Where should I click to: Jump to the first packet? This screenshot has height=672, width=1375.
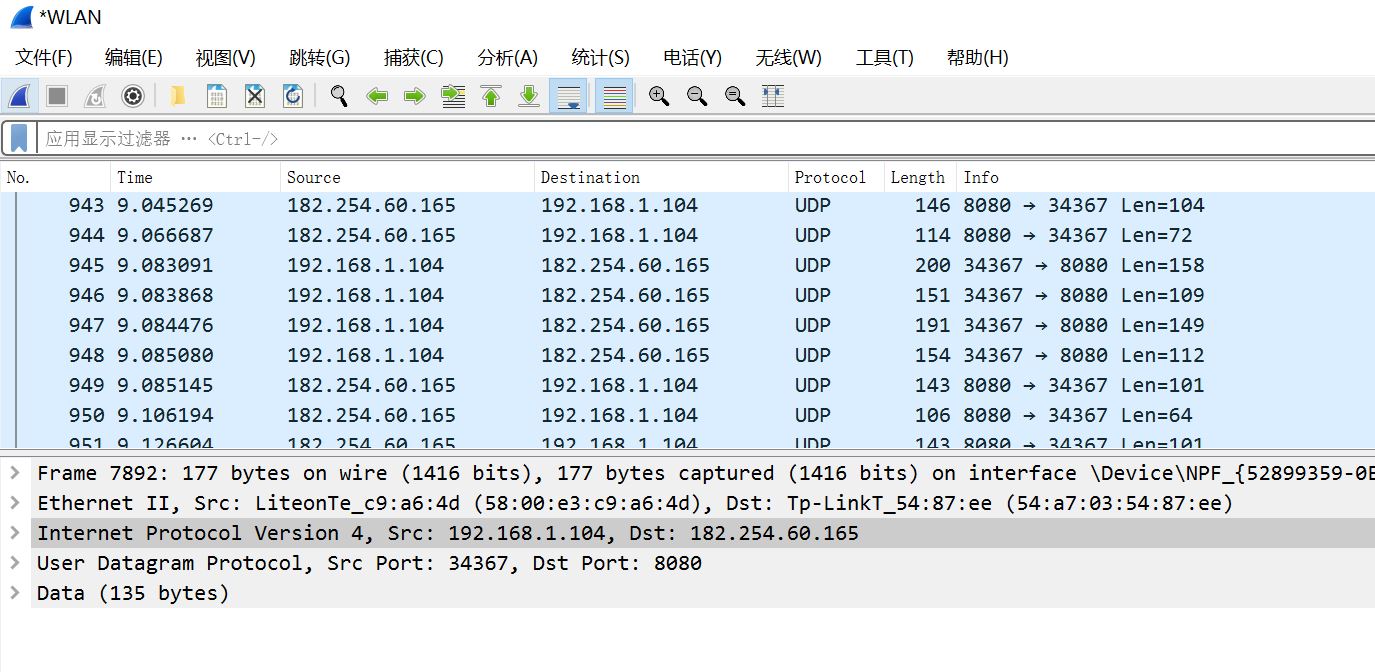[x=491, y=96]
